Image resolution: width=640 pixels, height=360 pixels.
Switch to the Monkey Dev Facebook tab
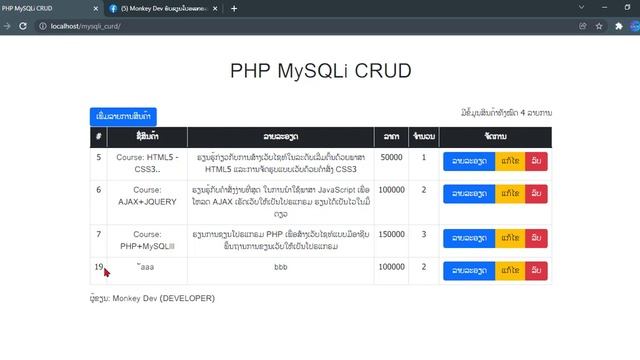(x=163, y=9)
